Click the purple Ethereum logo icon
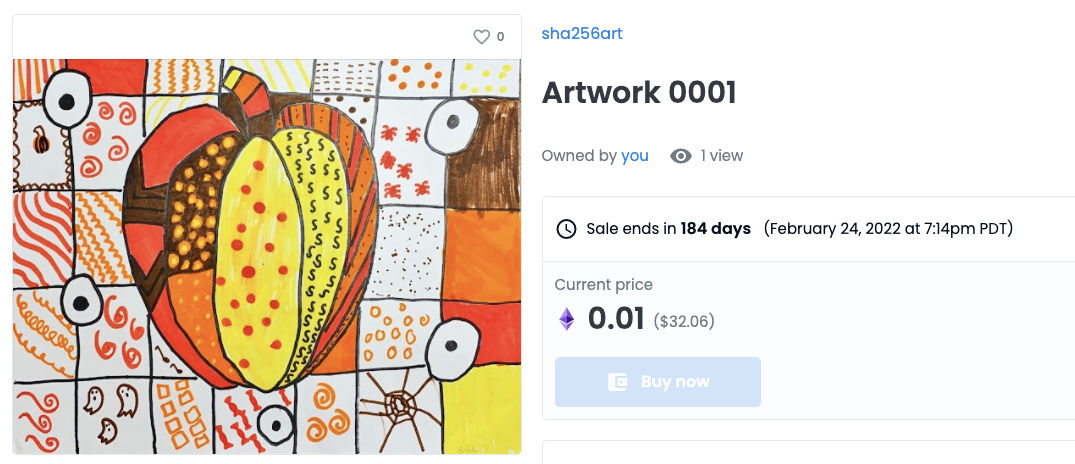The image size is (1075, 464). pyautogui.click(x=567, y=319)
